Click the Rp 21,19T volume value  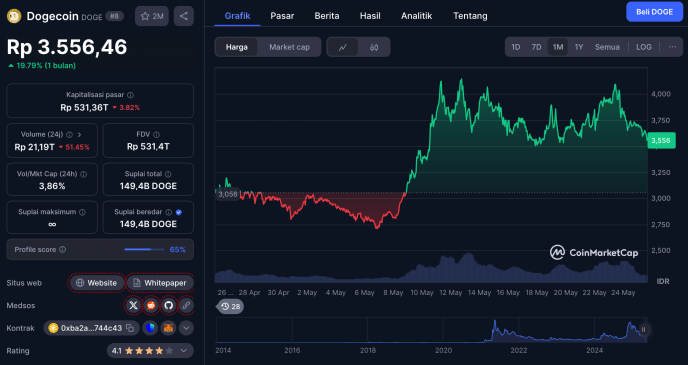pyautogui.click(x=34, y=147)
